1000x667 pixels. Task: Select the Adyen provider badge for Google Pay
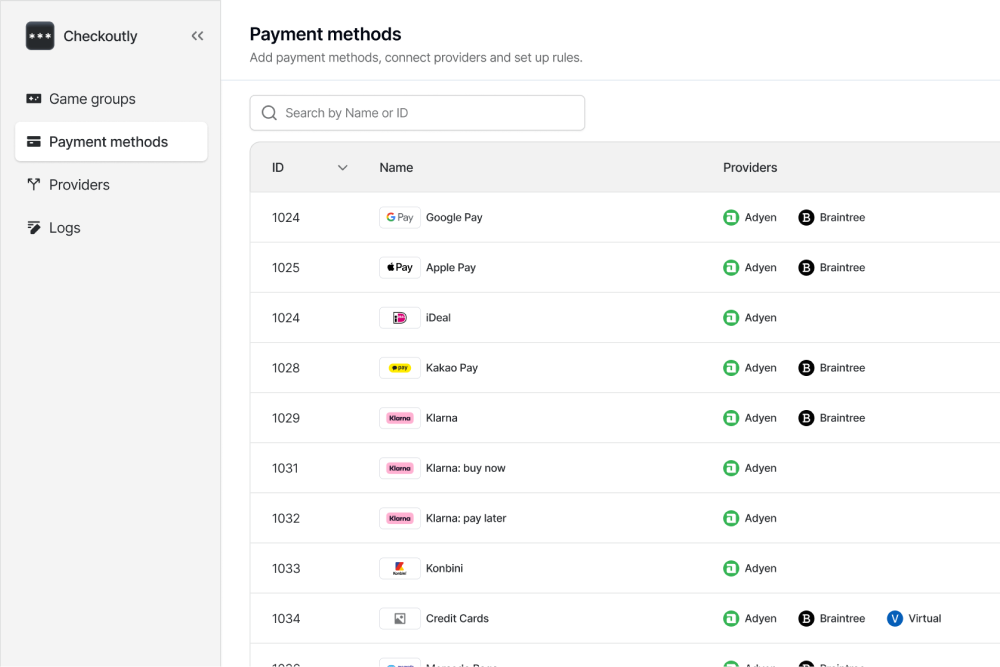(x=750, y=217)
